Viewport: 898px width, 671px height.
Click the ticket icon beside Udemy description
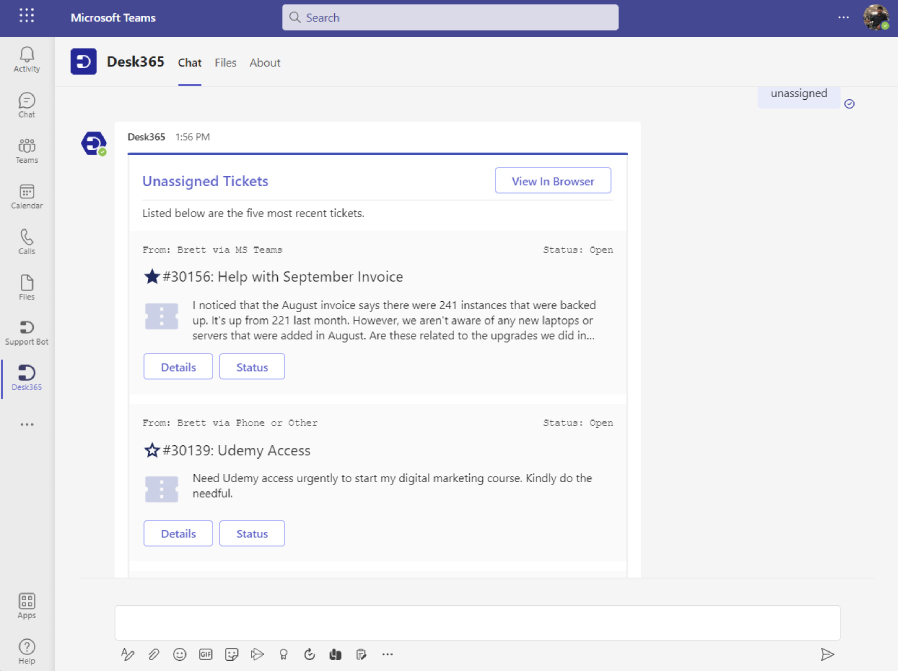coord(162,490)
